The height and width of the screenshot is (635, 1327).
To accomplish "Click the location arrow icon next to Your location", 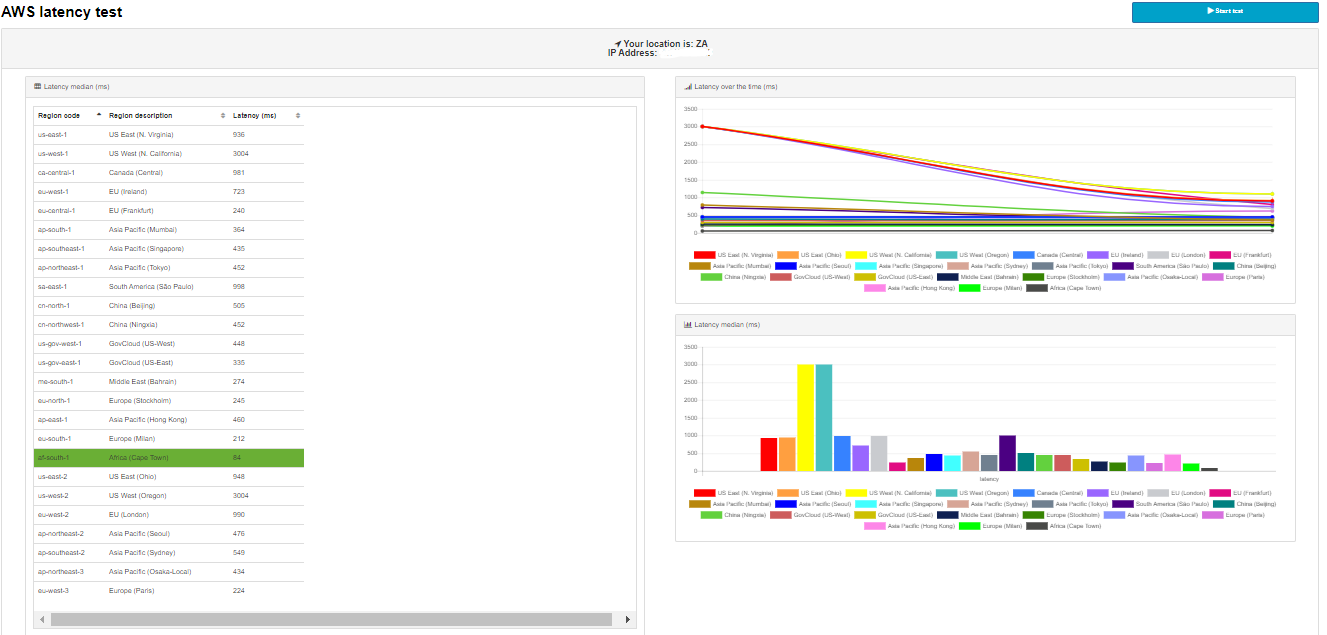I will point(618,44).
